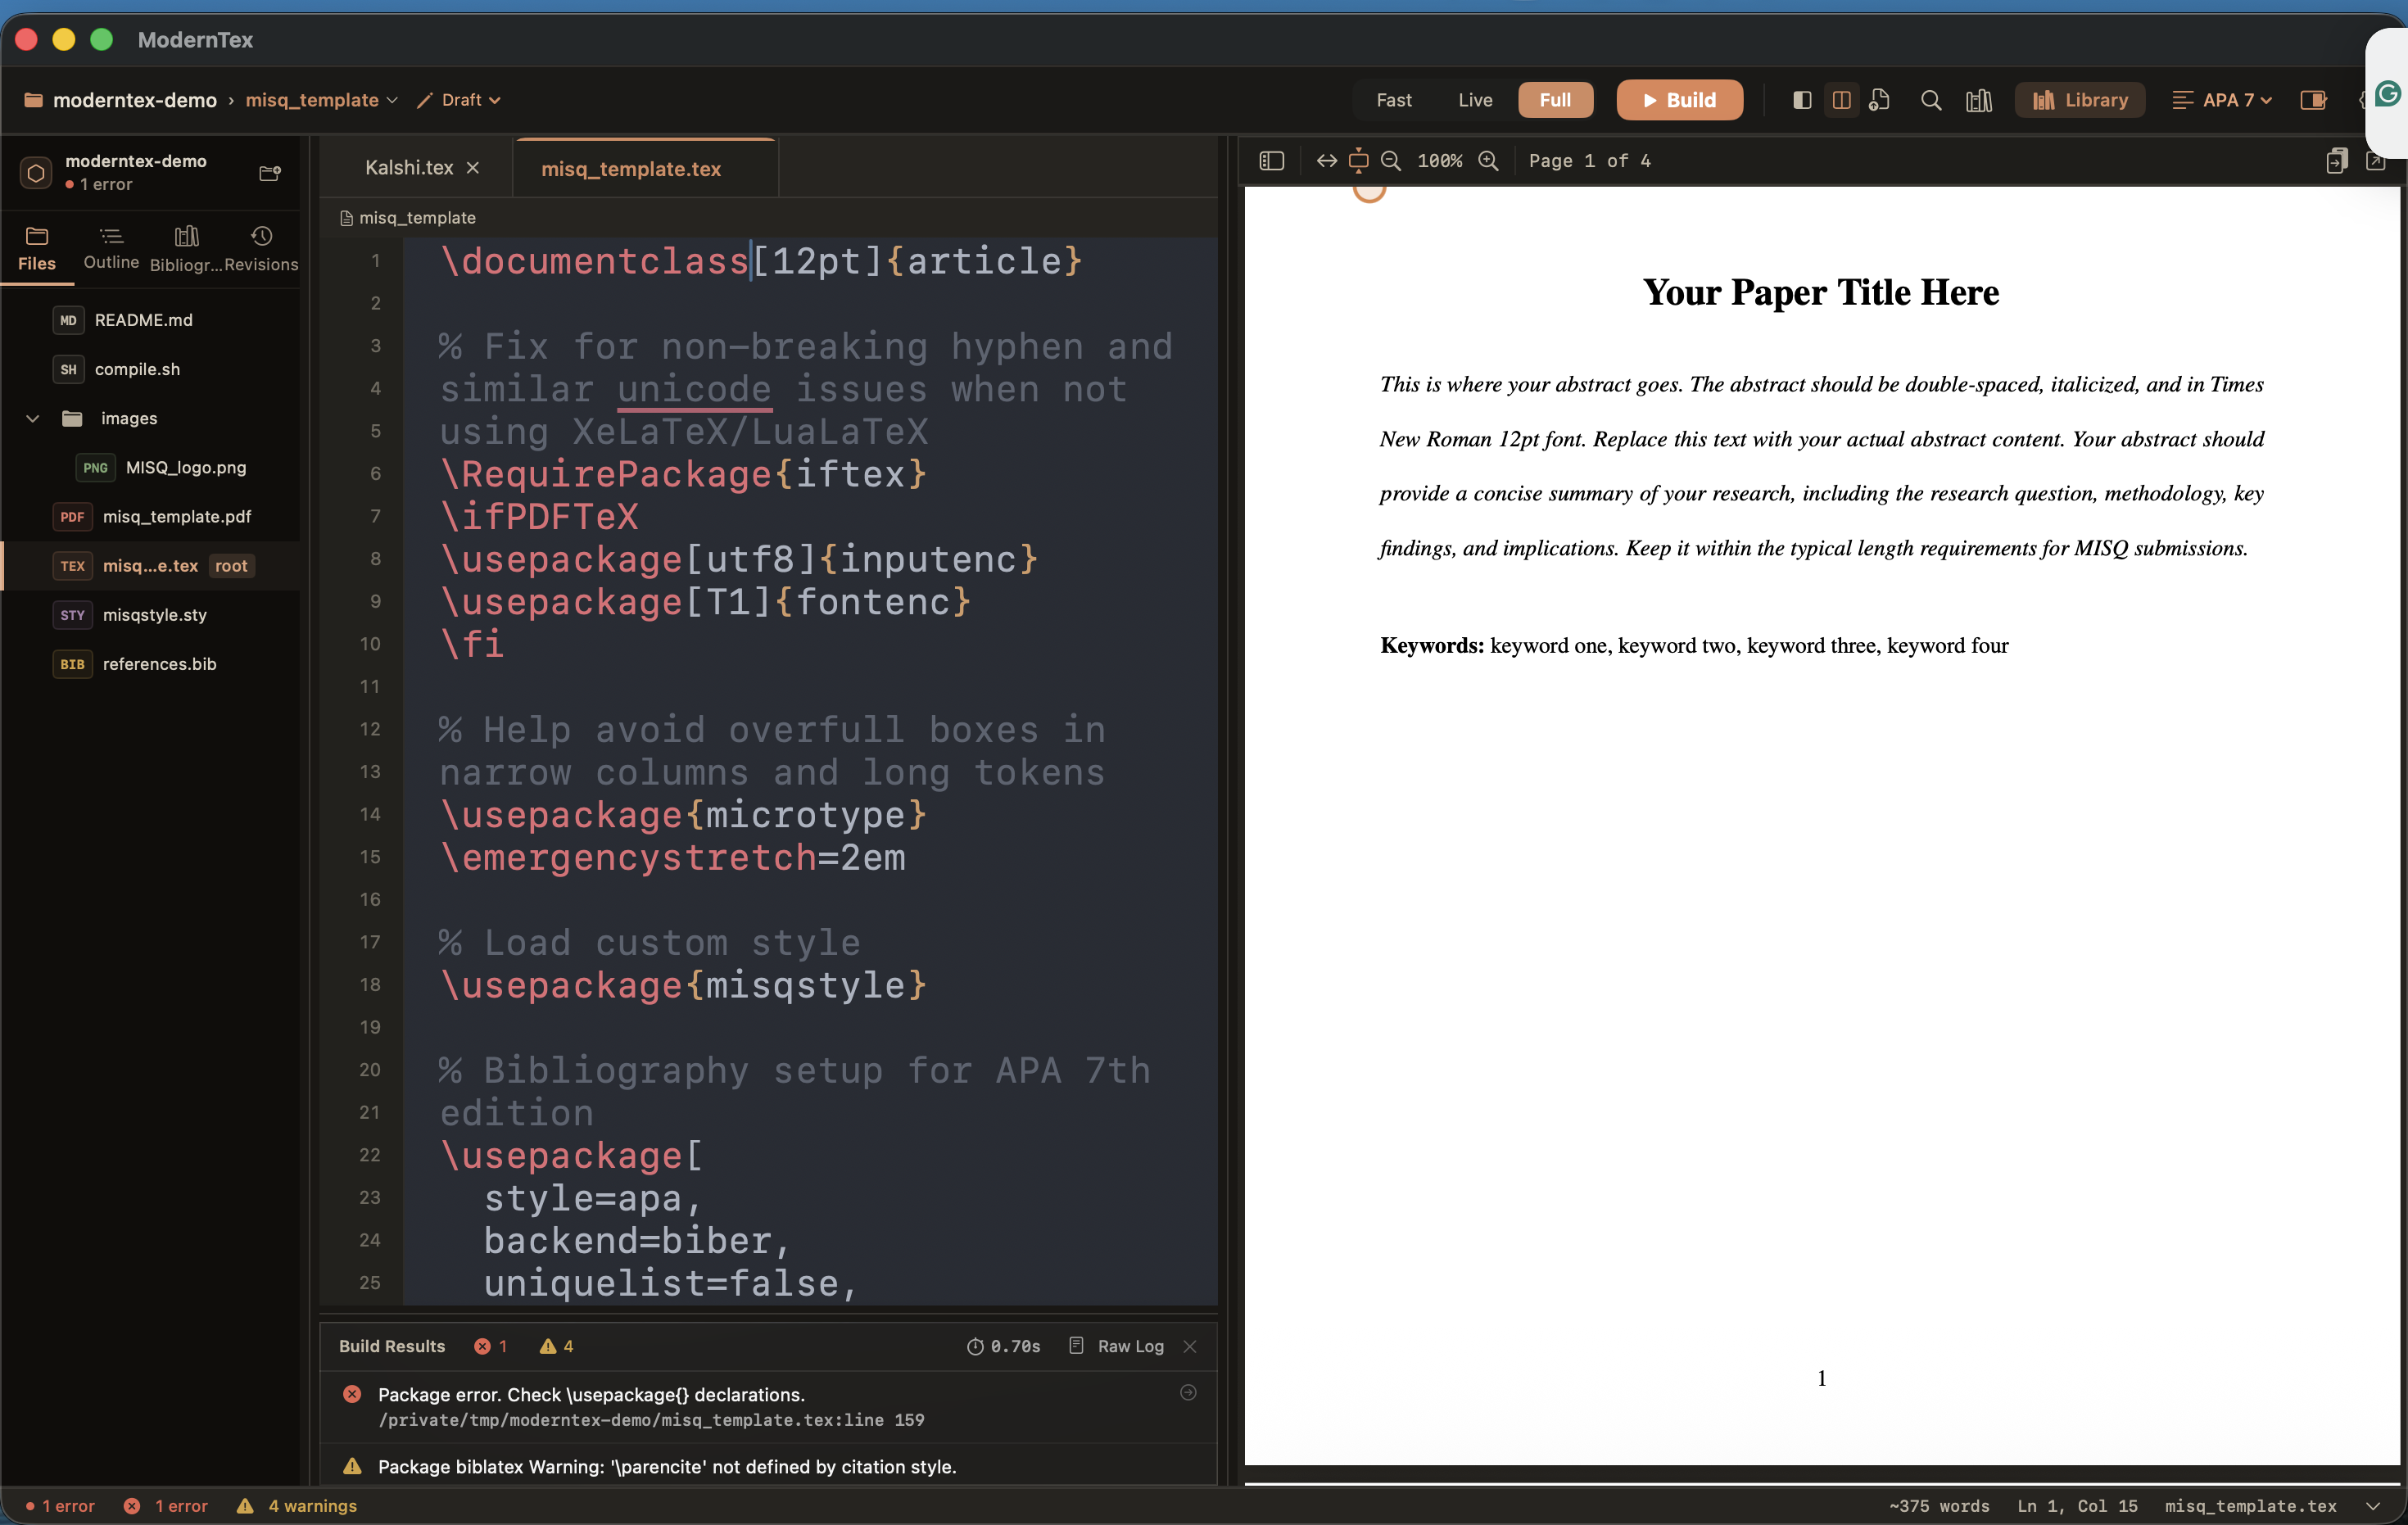Click the error circle-x icon in the status bar

[131, 1506]
